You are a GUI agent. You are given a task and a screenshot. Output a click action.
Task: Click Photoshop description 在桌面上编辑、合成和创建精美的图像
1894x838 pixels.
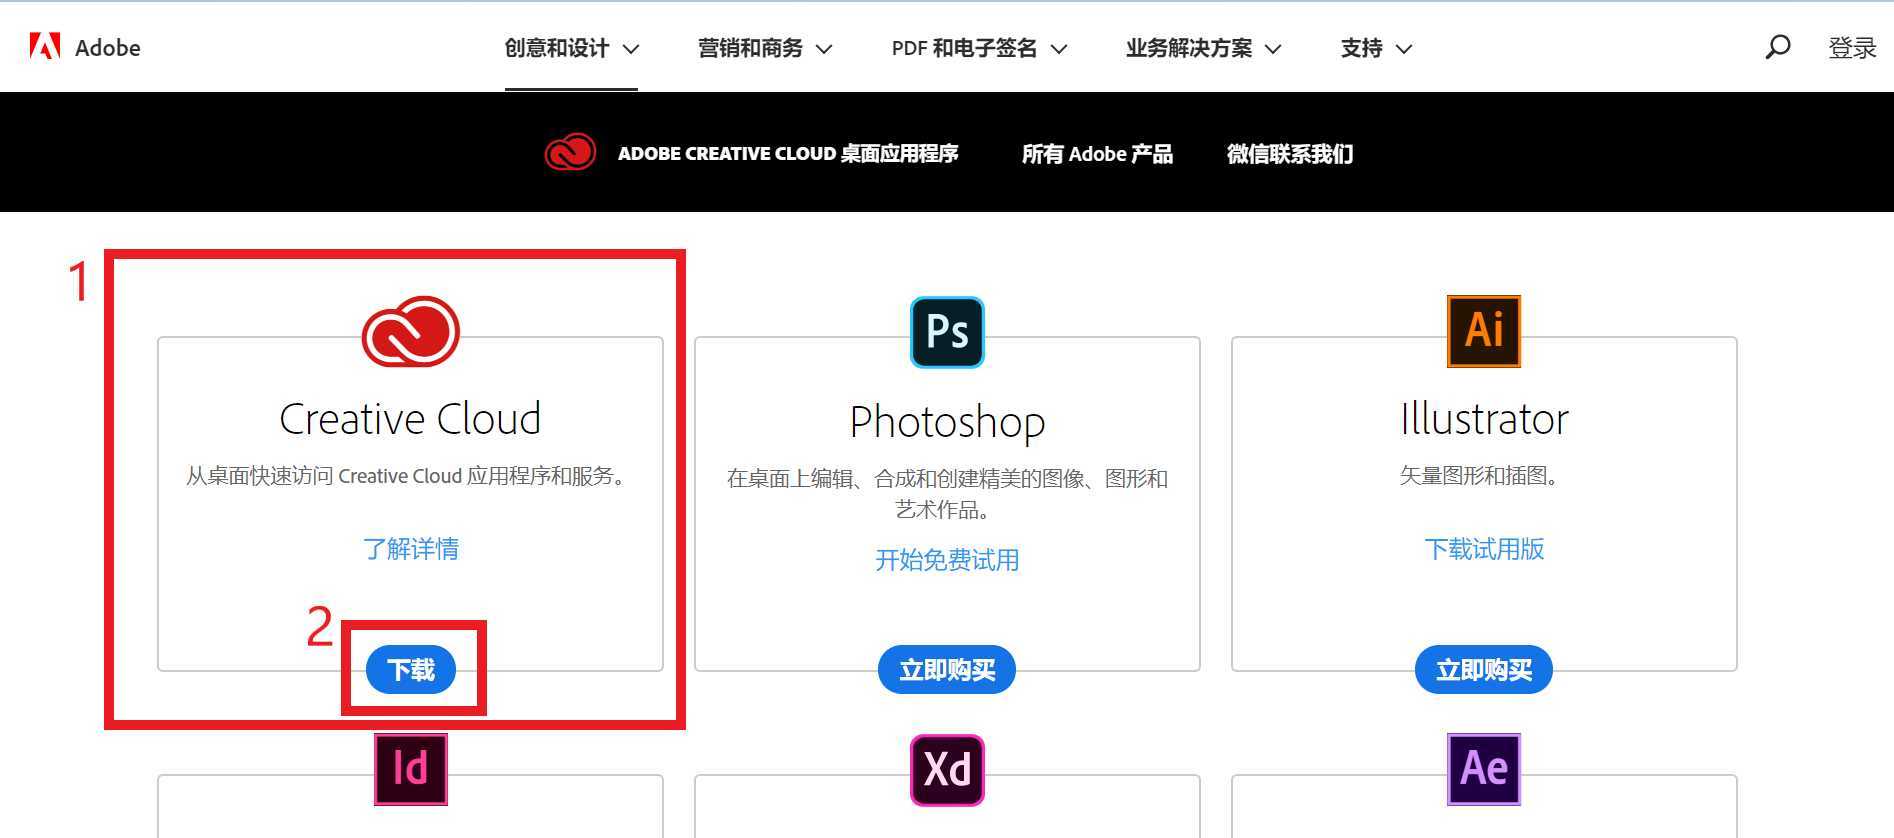click(x=947, y=493)
